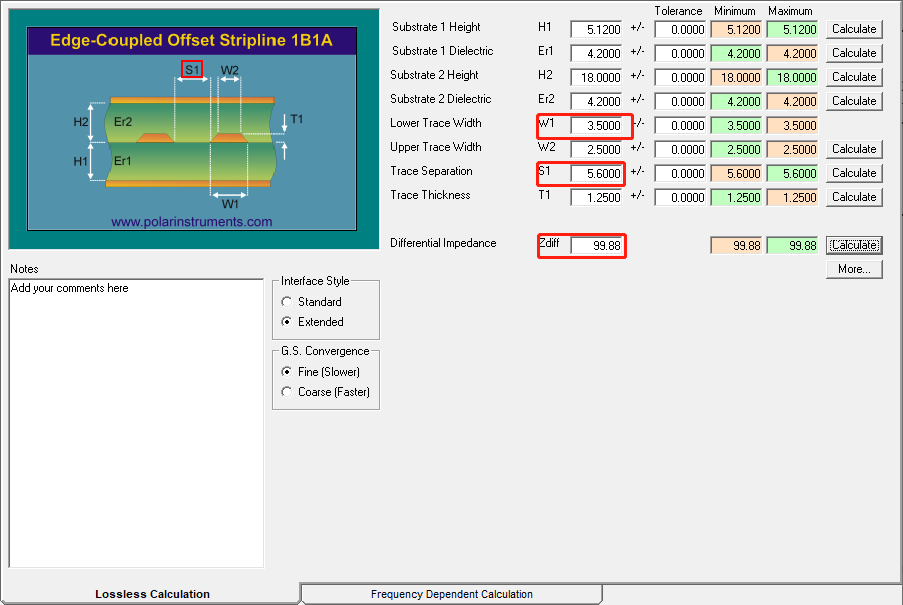
Task: Open the Lossless Calculation tab
Action: [152, 594]
